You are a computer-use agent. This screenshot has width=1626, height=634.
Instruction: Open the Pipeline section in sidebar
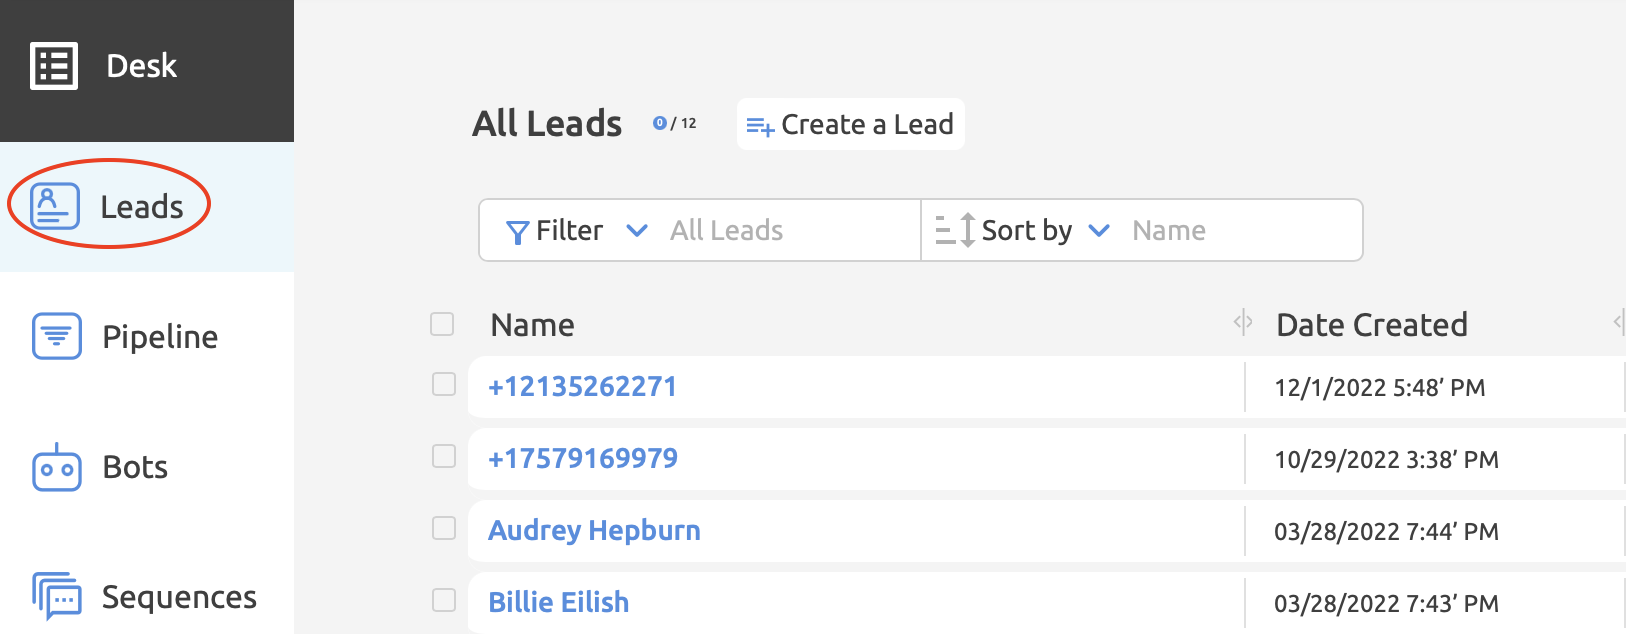(x=160, y=337)
